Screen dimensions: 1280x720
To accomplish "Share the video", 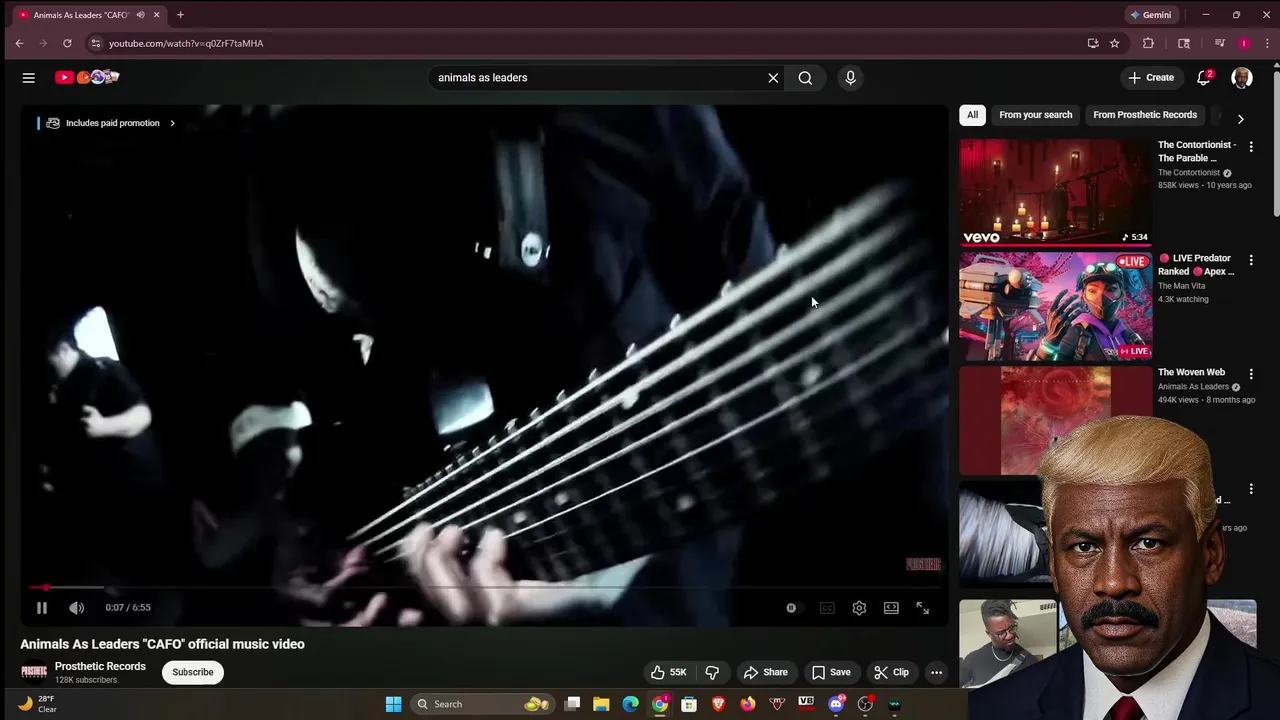I will (766, 673).
